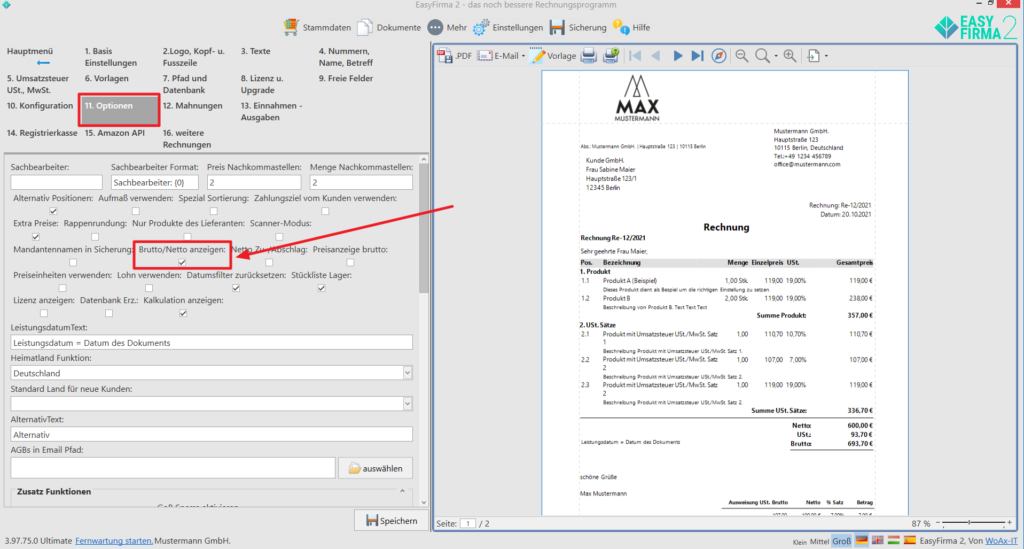Image resolution: width=1024 pixels, height=549 pixels.
Task: Toggle Kalkulation anzeigen checkbox
Action: point(183,313)
